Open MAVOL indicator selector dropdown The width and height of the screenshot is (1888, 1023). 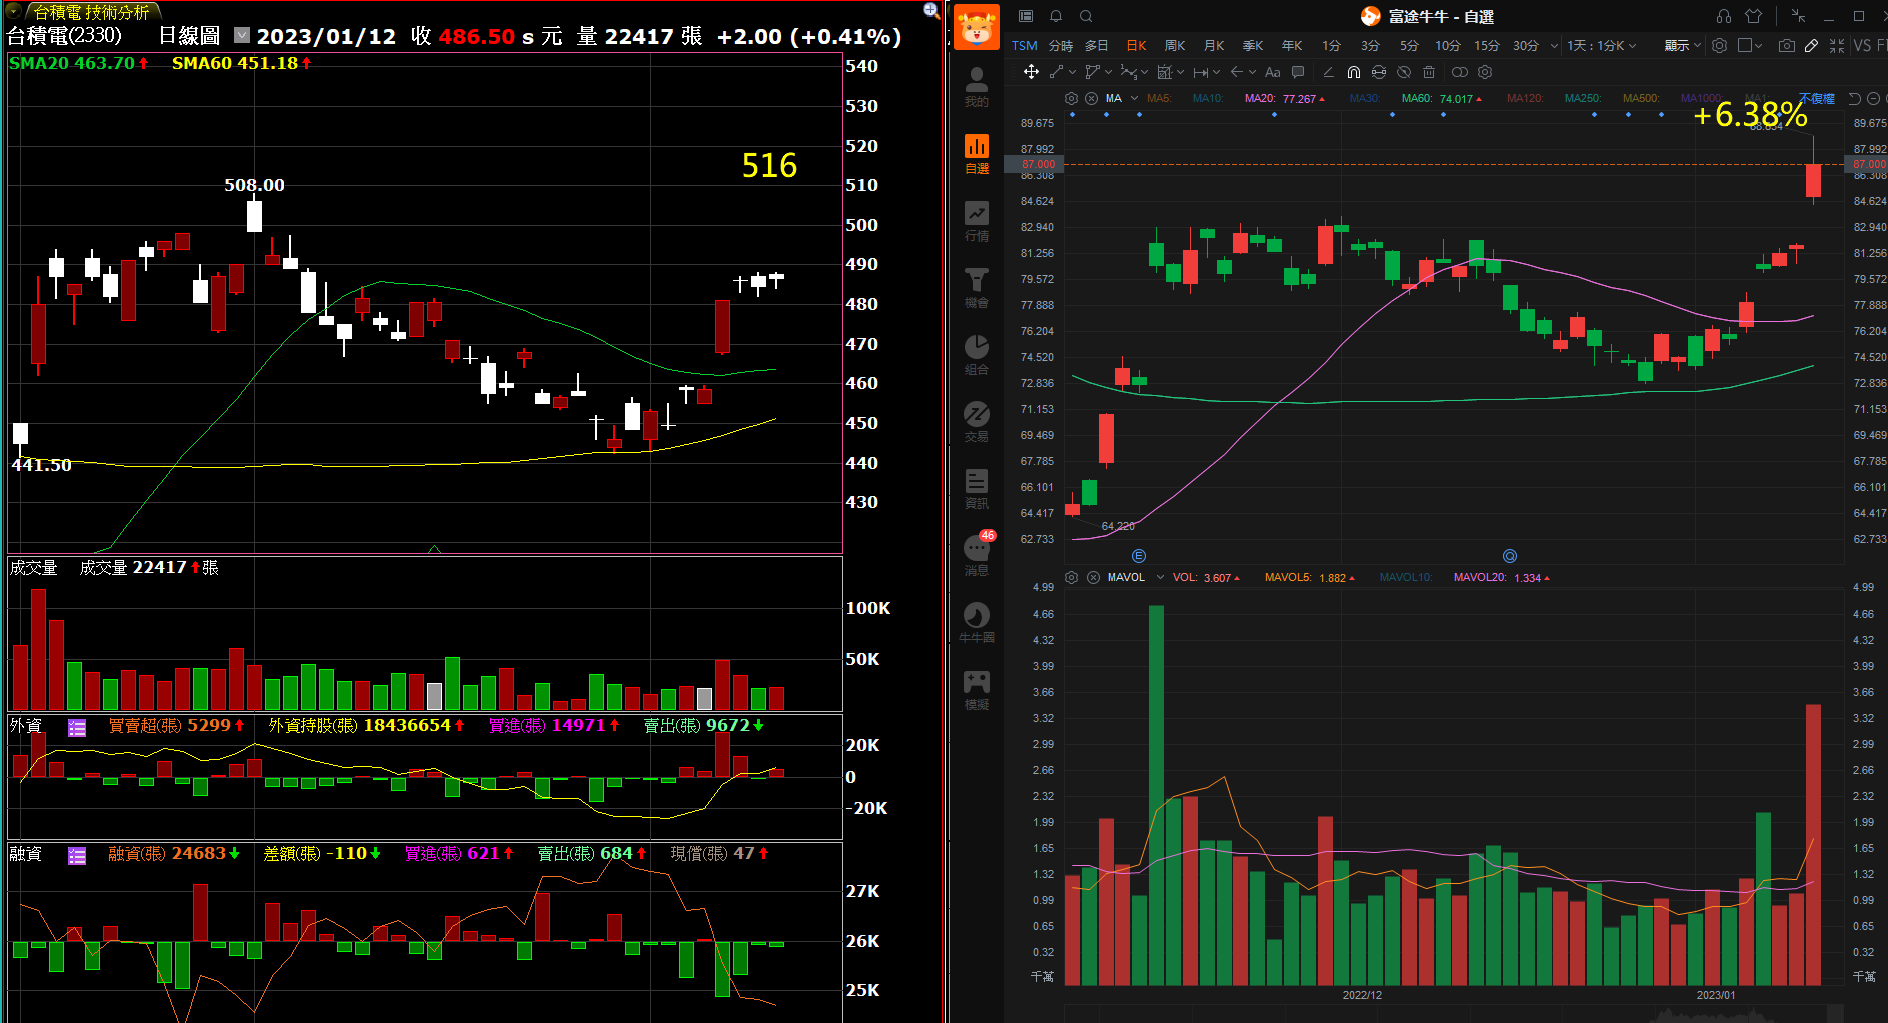click(1160, 577)
